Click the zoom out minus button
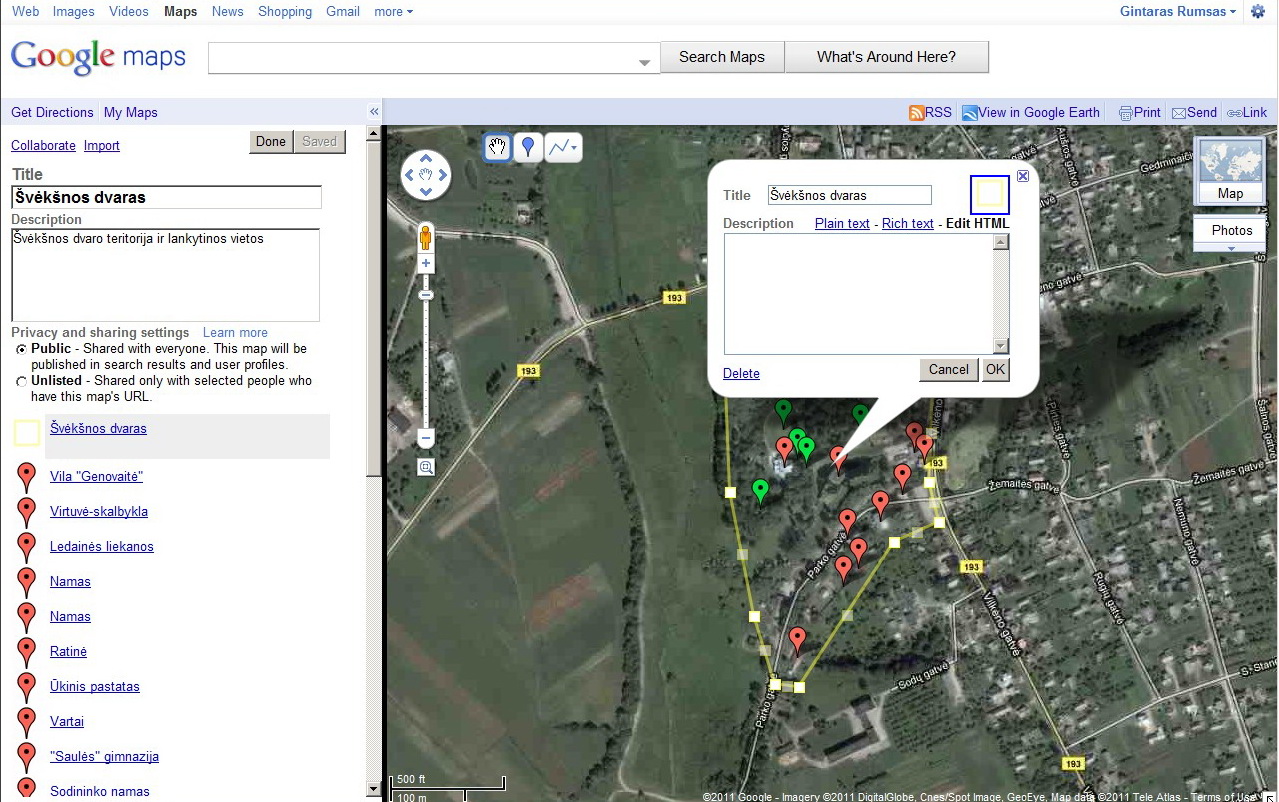The width and height of the screenshot is (1279, 802). click(x=426, y=438)
